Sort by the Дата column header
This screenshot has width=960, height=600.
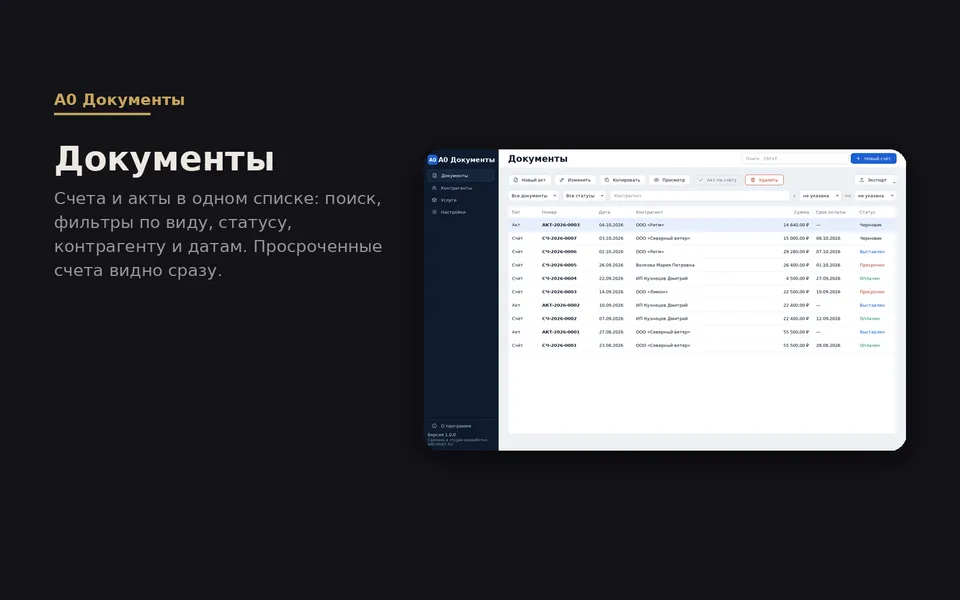coord(604,212)
